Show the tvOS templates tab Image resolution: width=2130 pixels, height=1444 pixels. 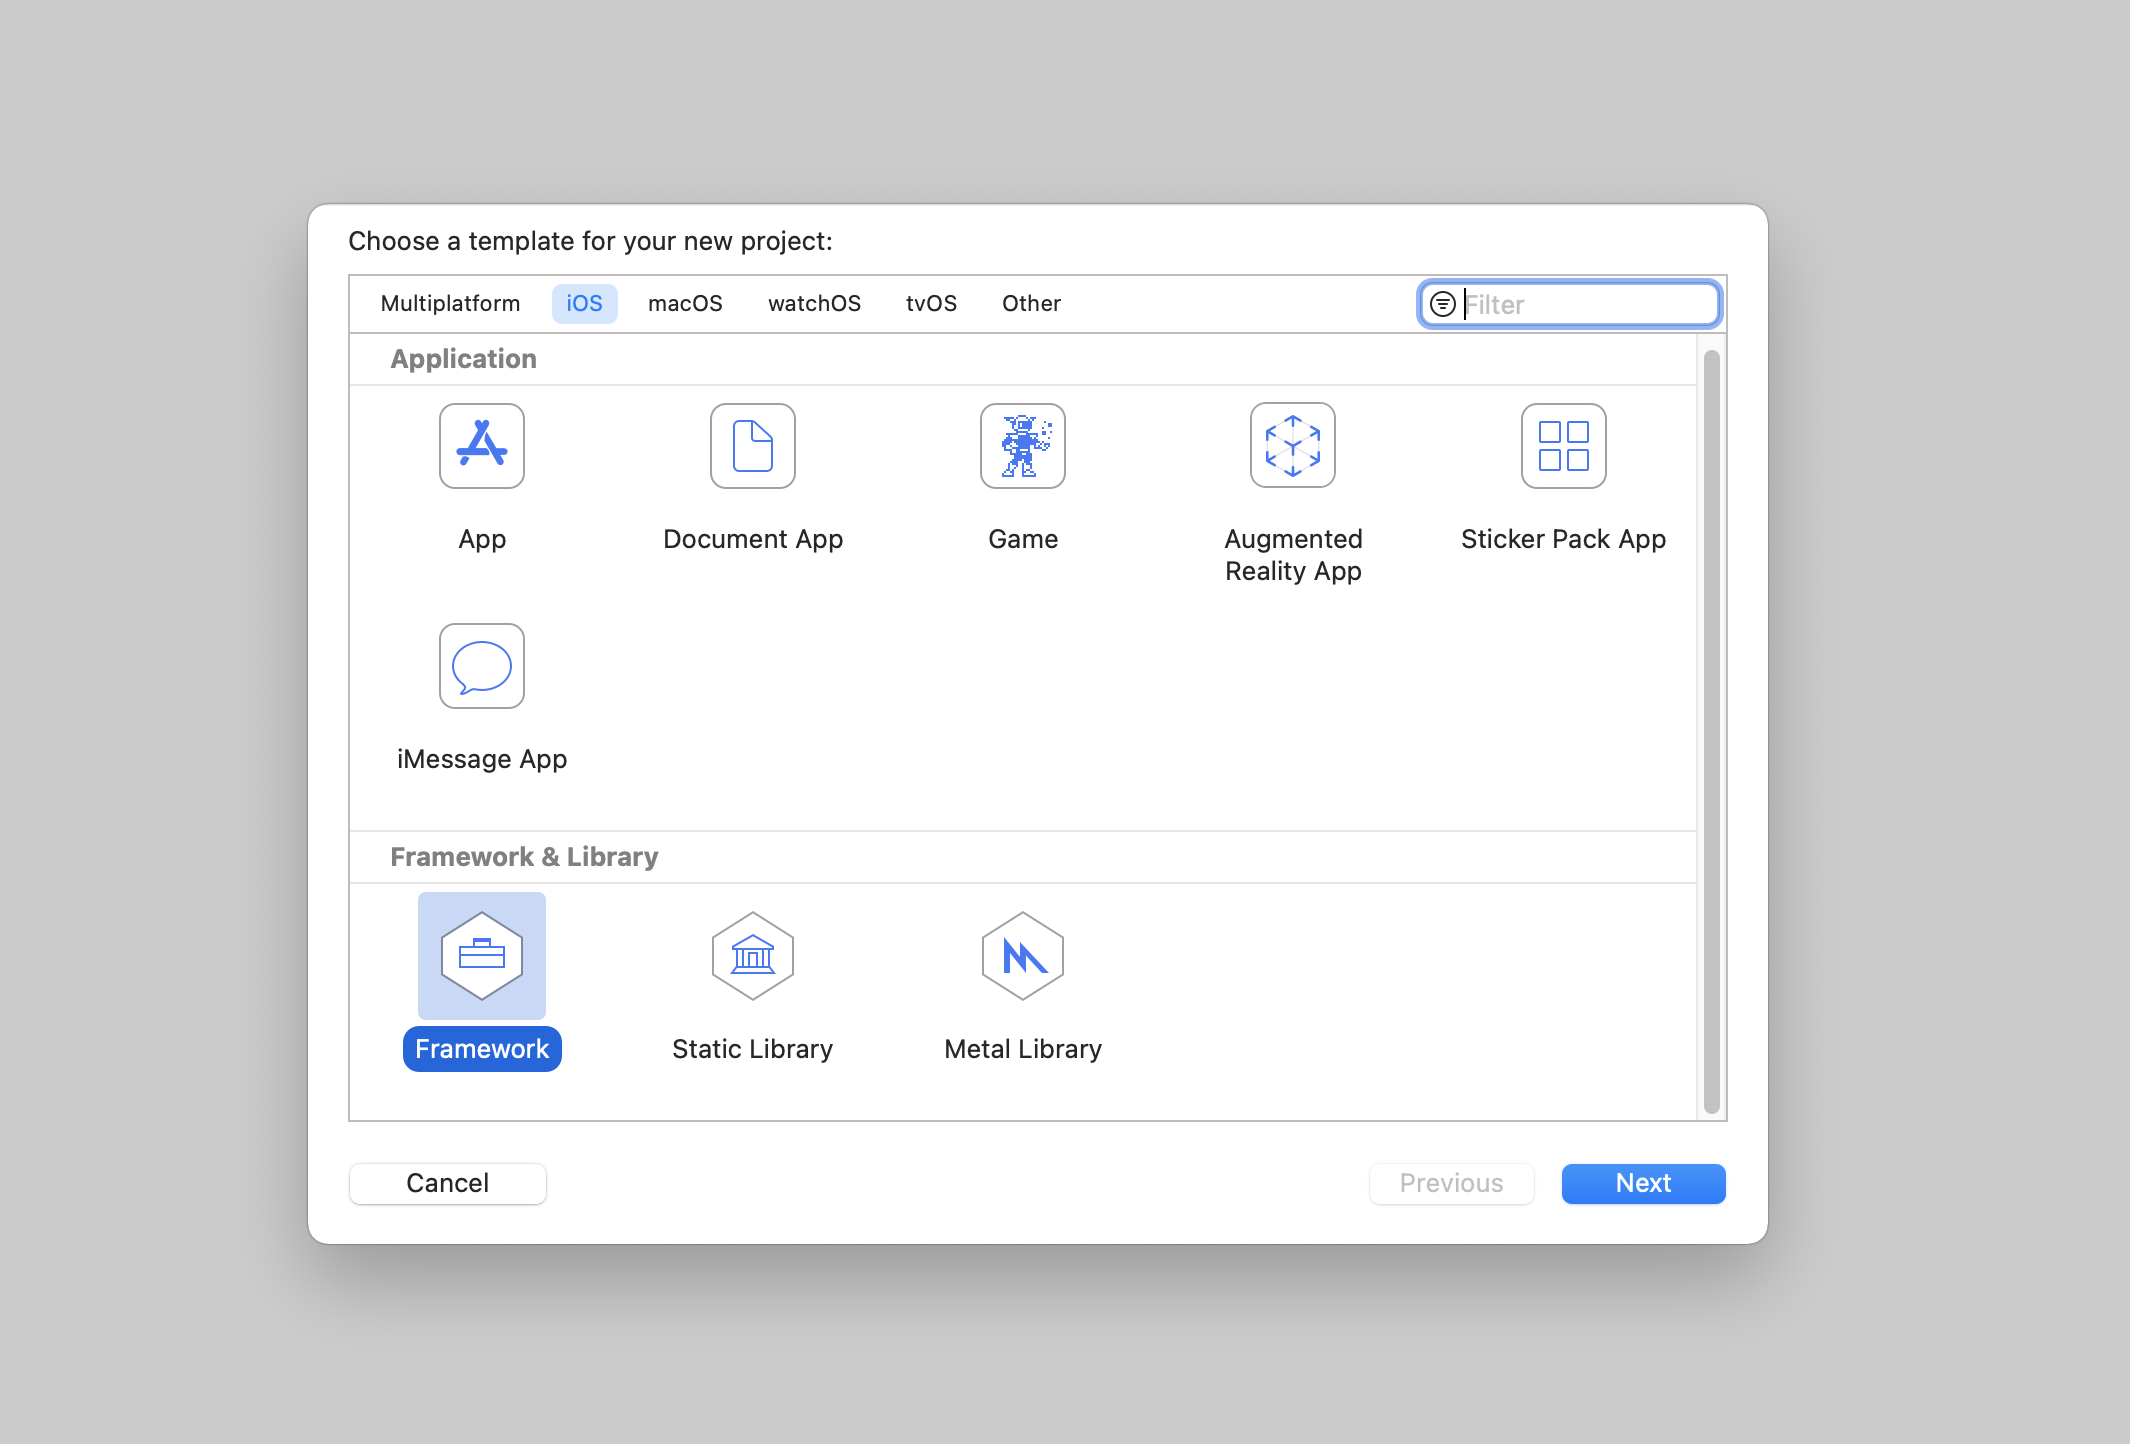coord(931,304)
